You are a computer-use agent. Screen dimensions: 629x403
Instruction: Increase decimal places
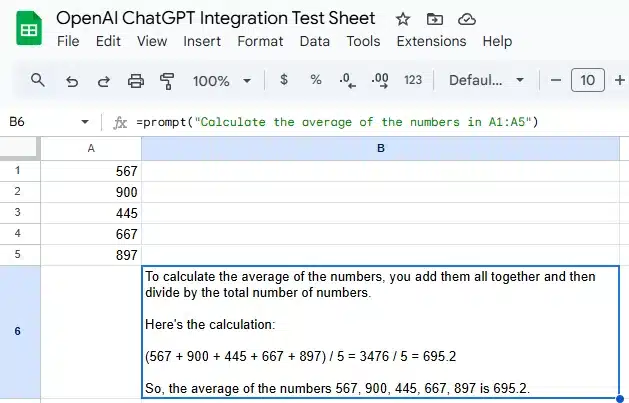380,80
